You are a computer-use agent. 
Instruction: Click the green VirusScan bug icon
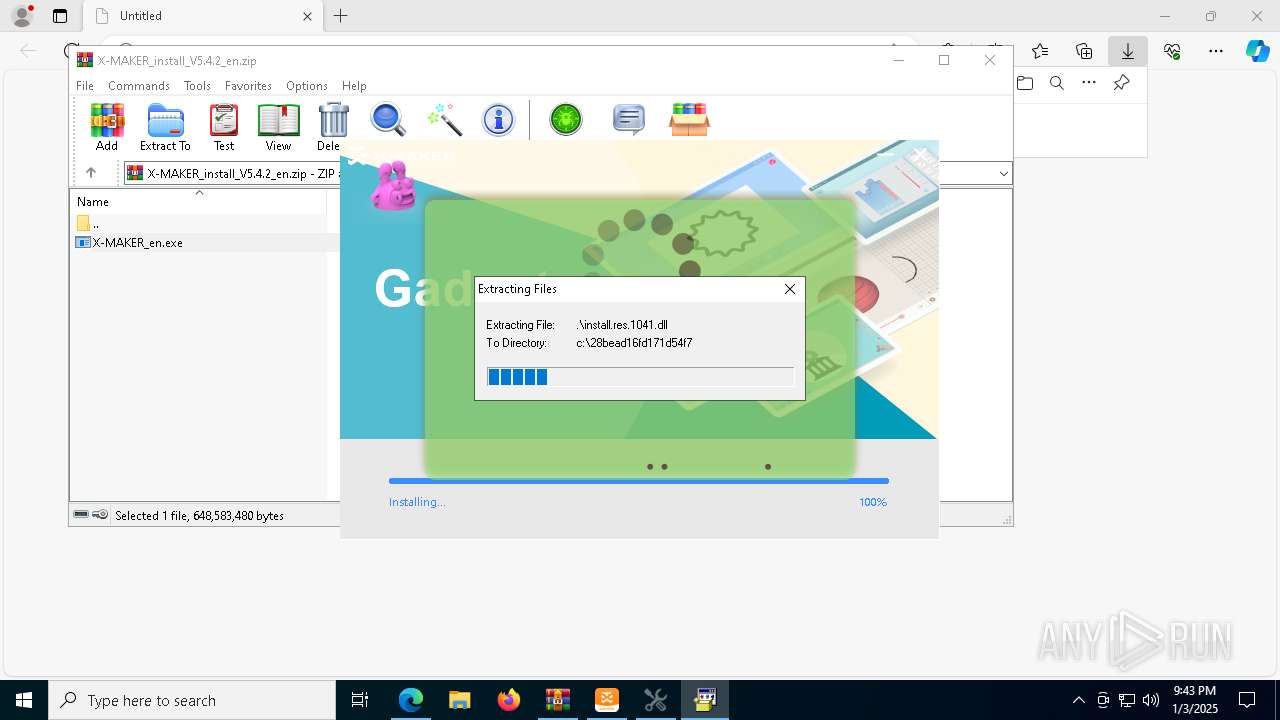566,120
